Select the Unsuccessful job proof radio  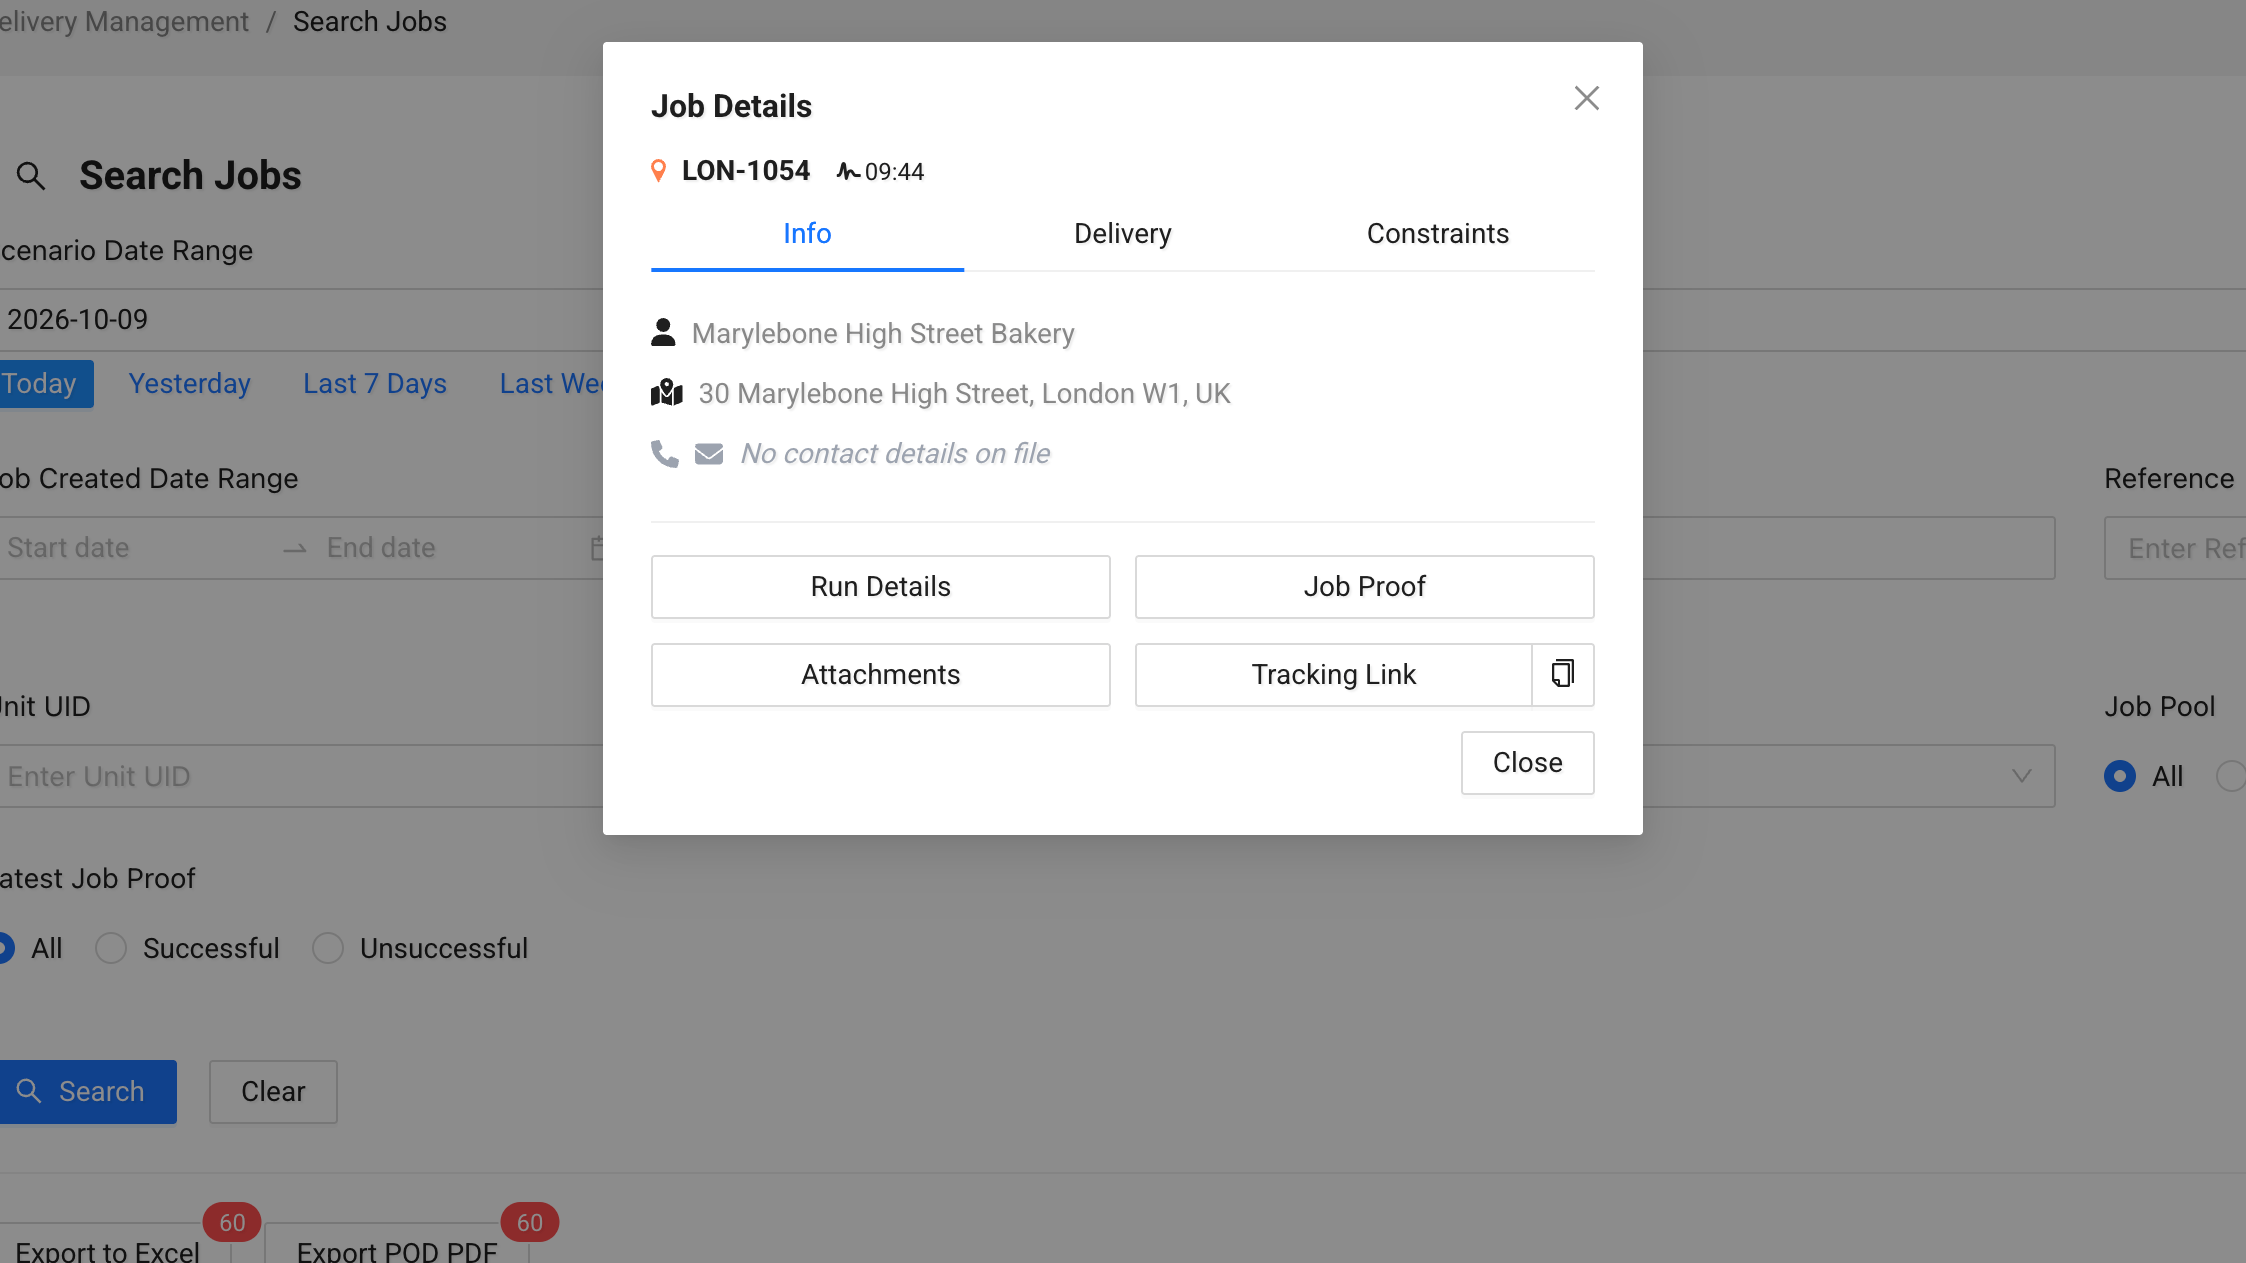328,948
